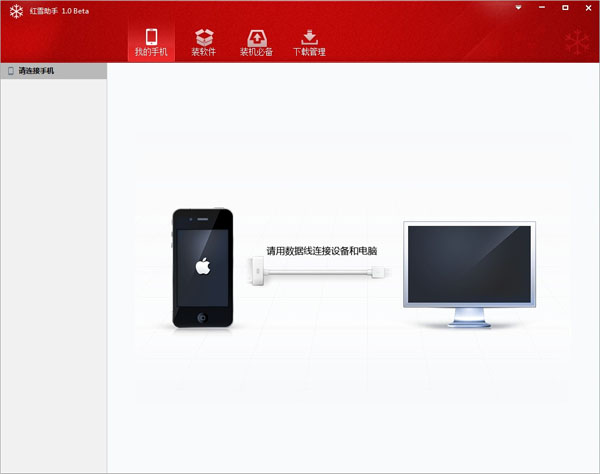Switch to the 装软件 install software tab
Screen dimensions: 600x474
click(203, 42)
